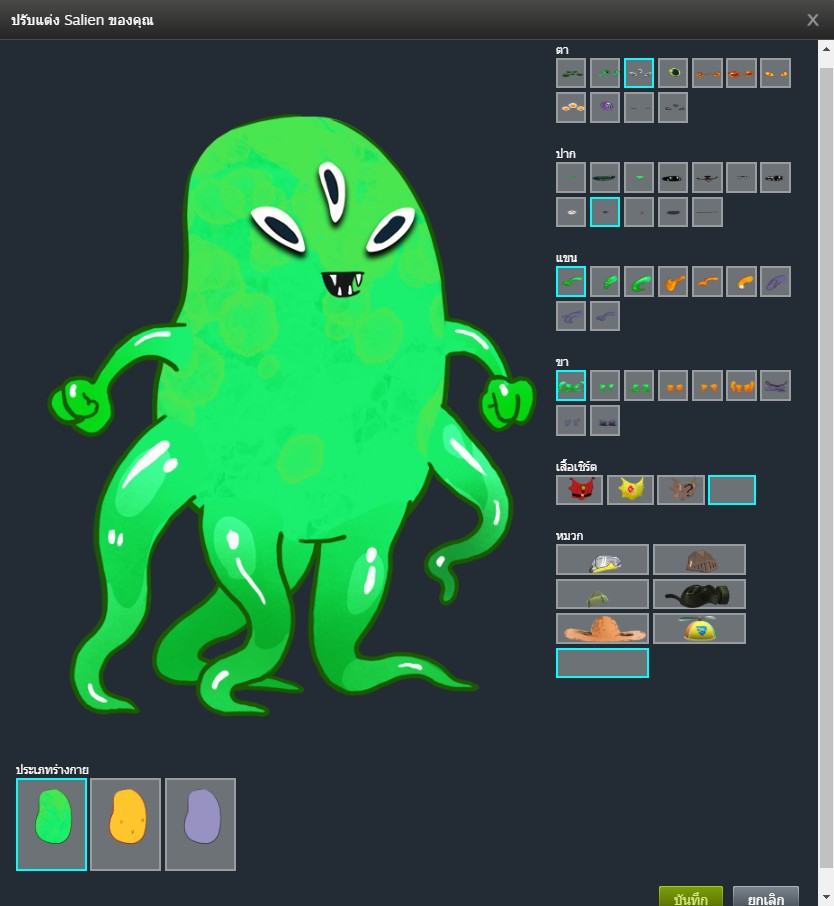Pick the highlighted green tentacle legs
The height and width of the screenshot is (906, 834).
(570, 385)
